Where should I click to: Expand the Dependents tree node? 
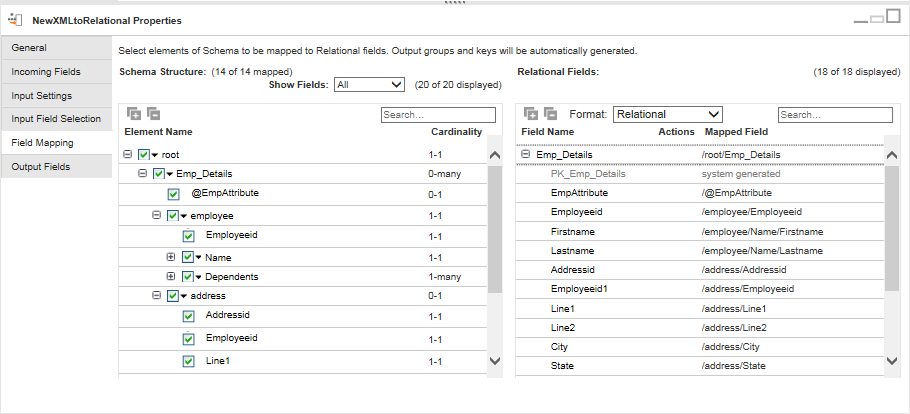(x=171, y=276)
